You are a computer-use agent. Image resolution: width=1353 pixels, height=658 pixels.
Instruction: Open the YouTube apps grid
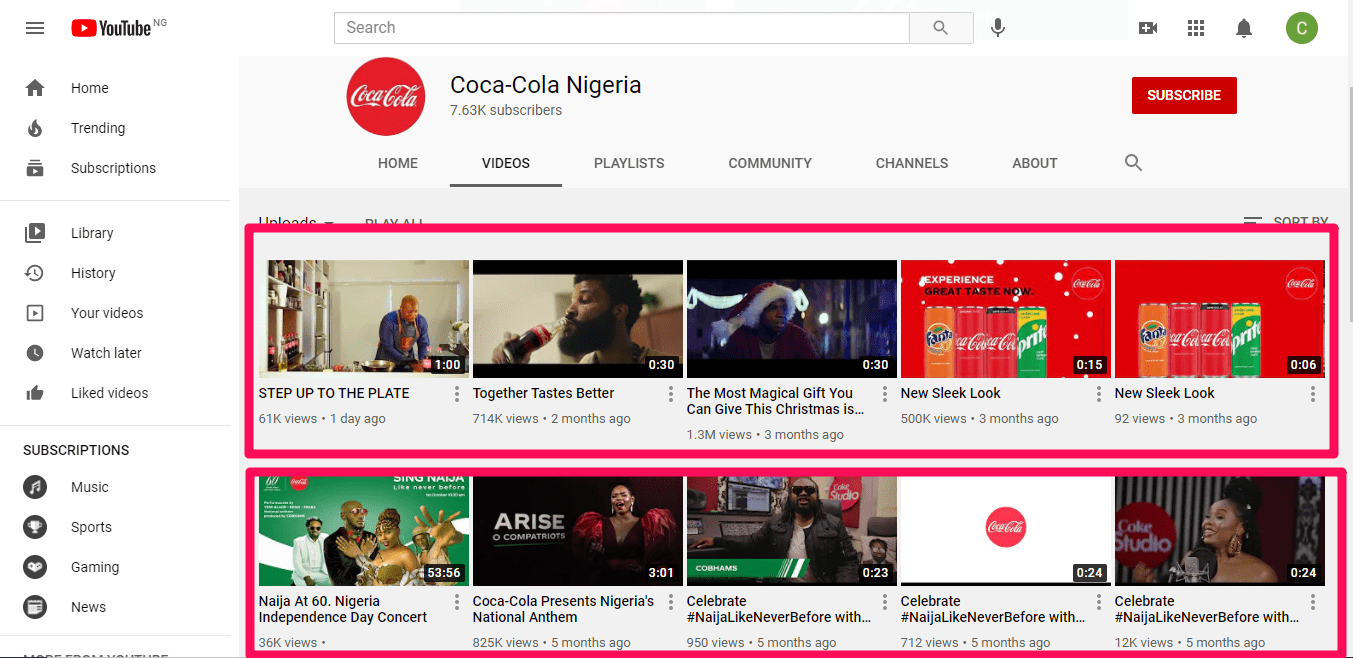pyautogui.click(x=1196, y=28)
